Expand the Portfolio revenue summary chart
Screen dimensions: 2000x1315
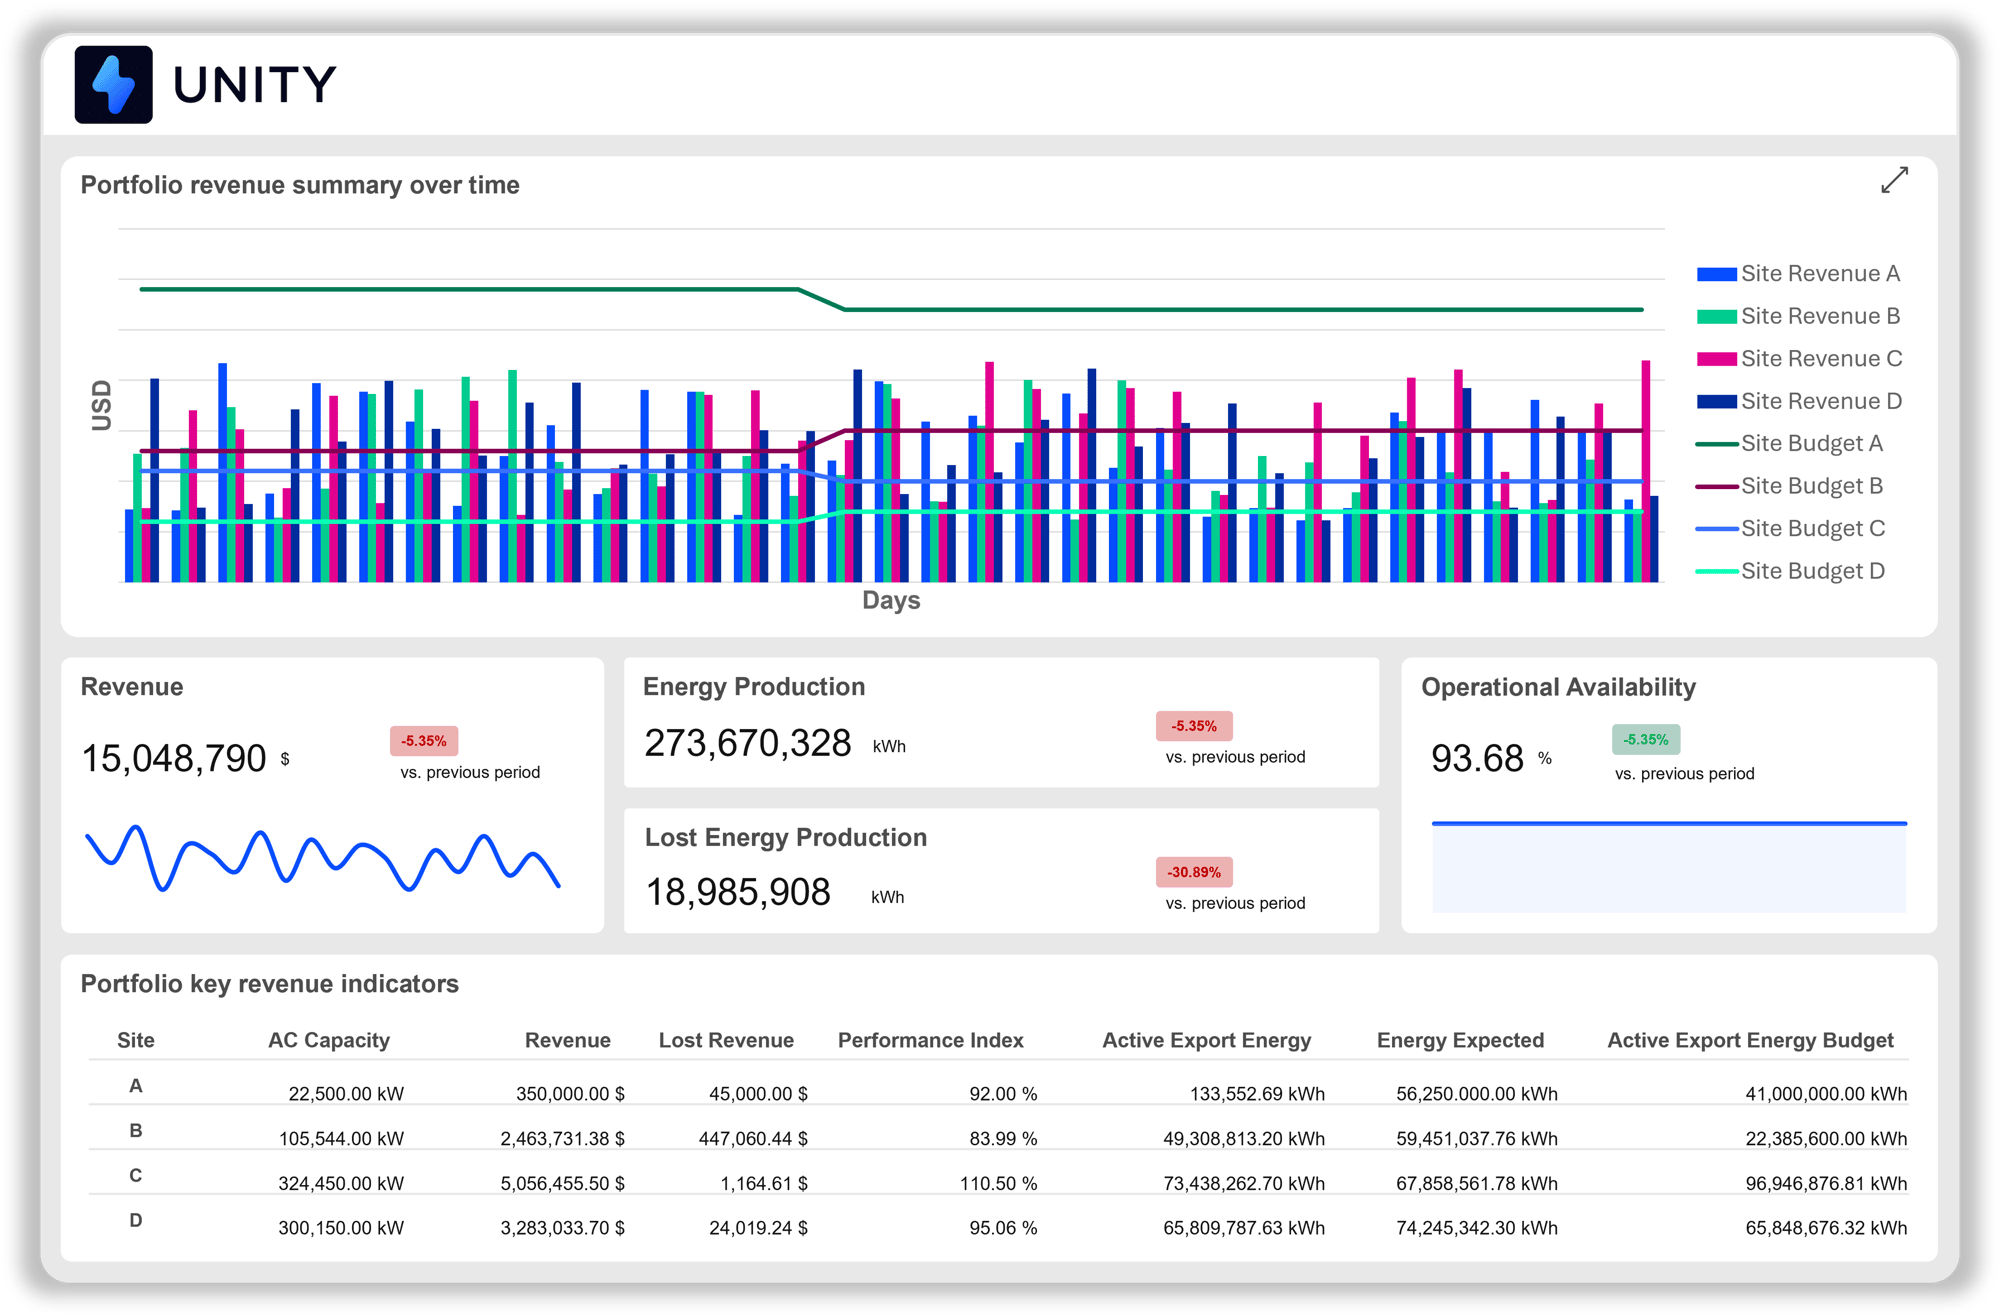point(1893,181)
